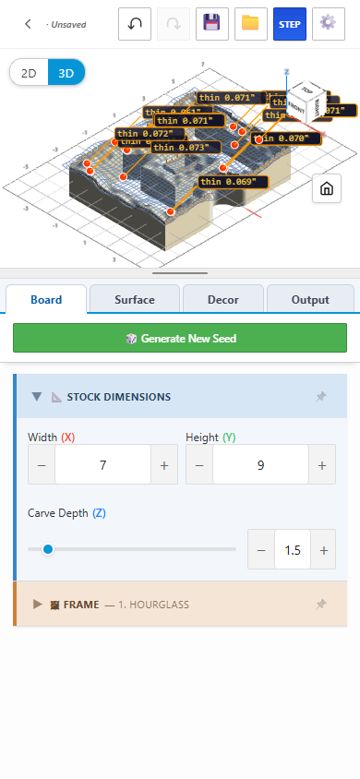Switch viewport to 2D mode
The image size is (360, 779).
[29, 73]
